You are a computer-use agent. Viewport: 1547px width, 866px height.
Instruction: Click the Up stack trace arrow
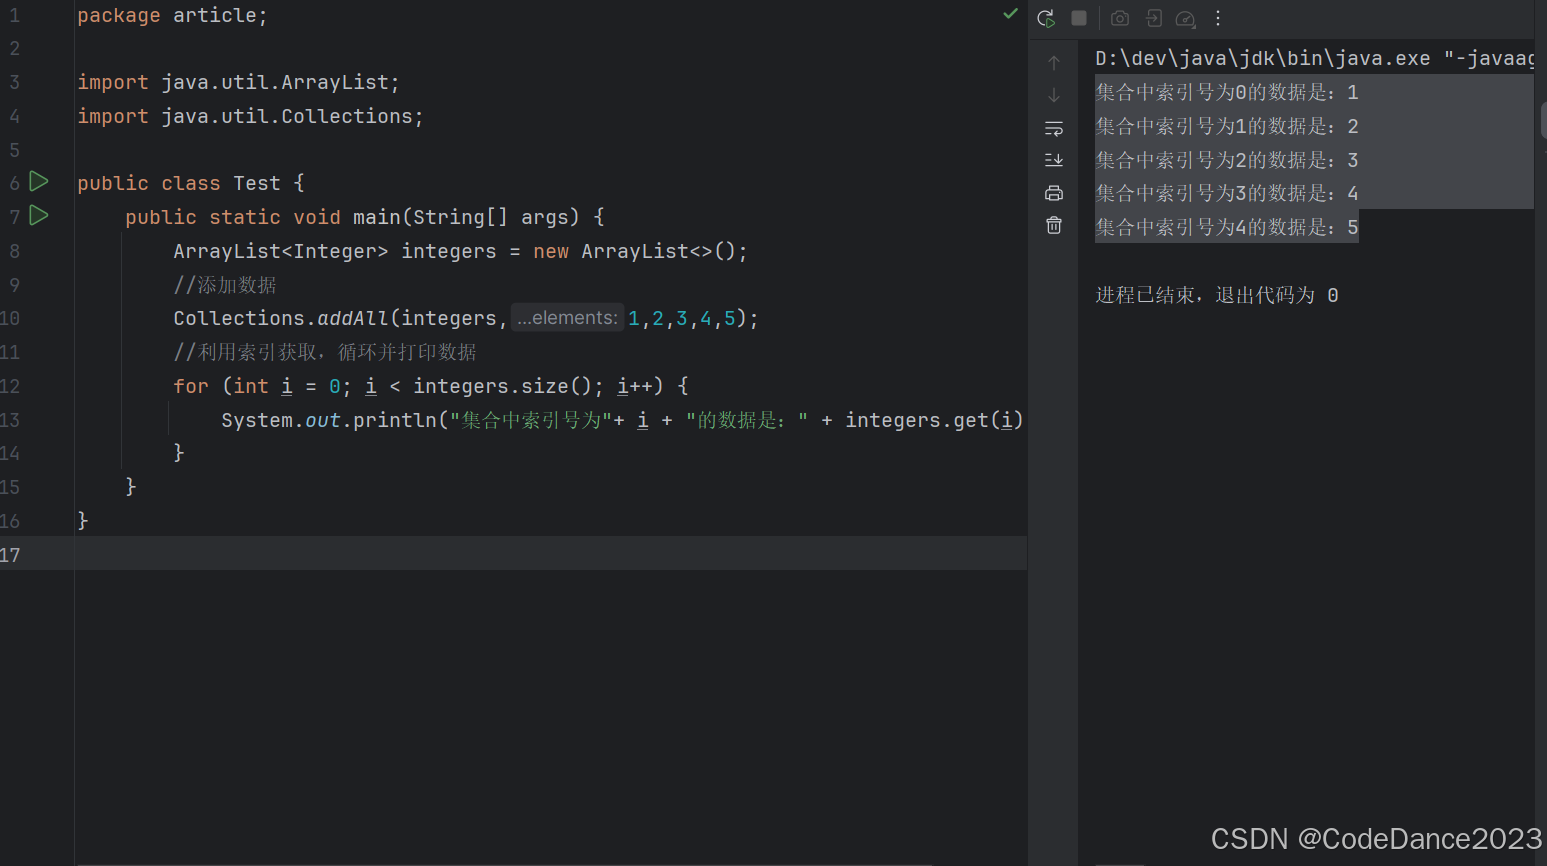click(1054, 63)
